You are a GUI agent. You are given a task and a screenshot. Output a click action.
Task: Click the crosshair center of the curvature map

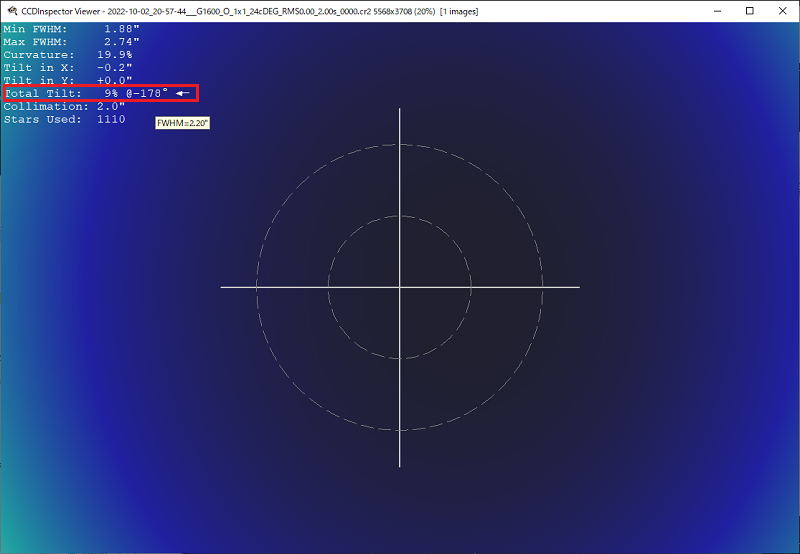(399, 287)
